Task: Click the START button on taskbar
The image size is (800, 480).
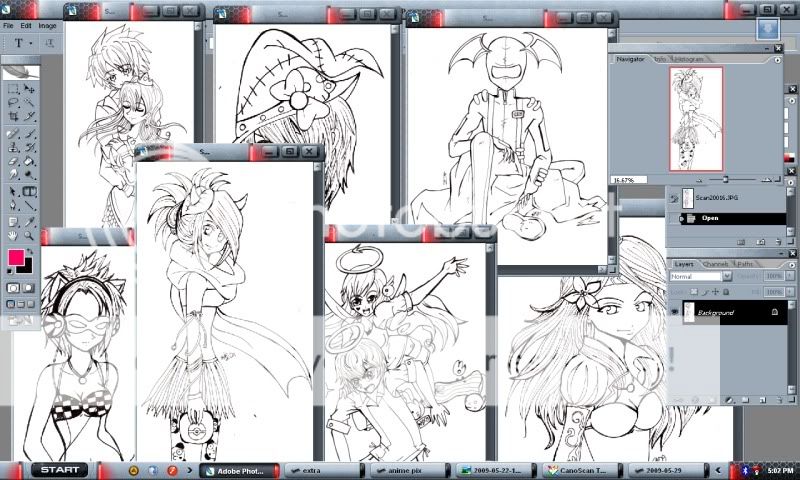Action: coord(59,469)
